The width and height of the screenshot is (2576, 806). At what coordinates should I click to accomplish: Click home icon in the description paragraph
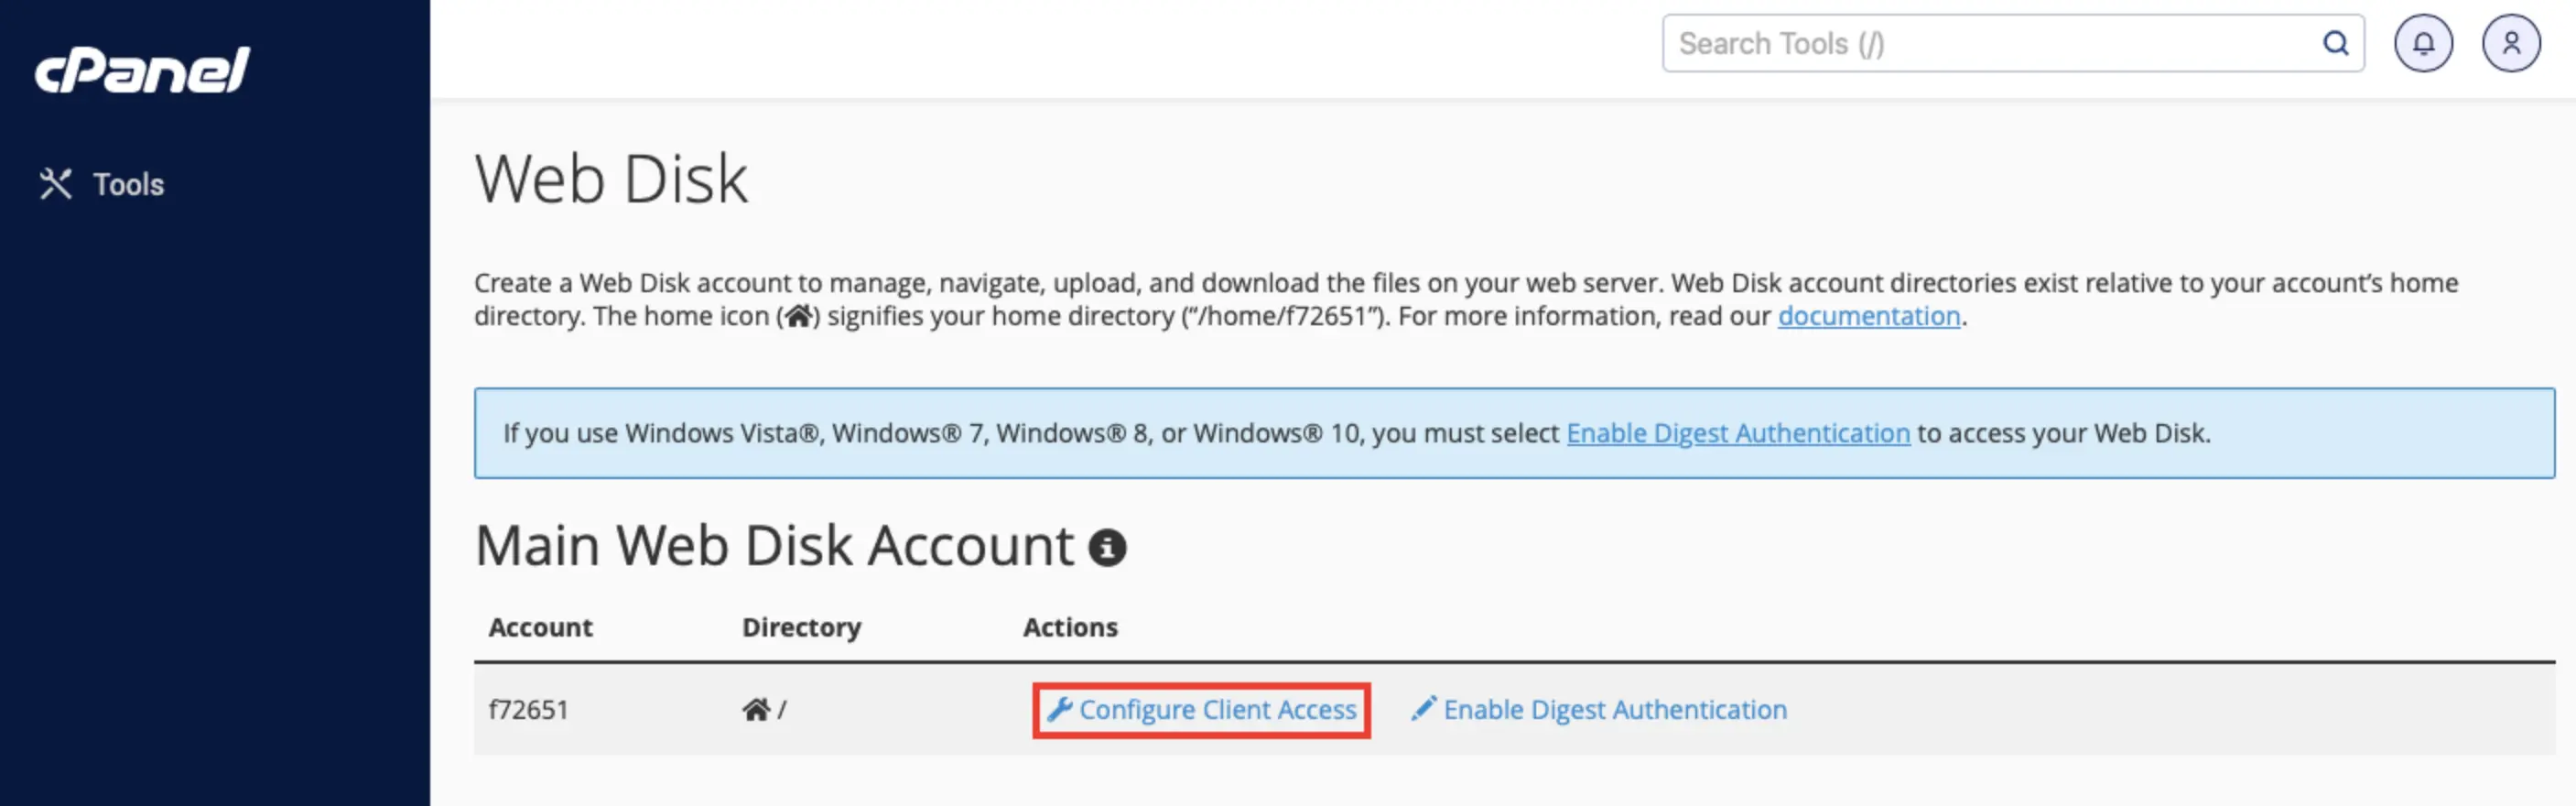pyautogui.click(x=798, y=316)
